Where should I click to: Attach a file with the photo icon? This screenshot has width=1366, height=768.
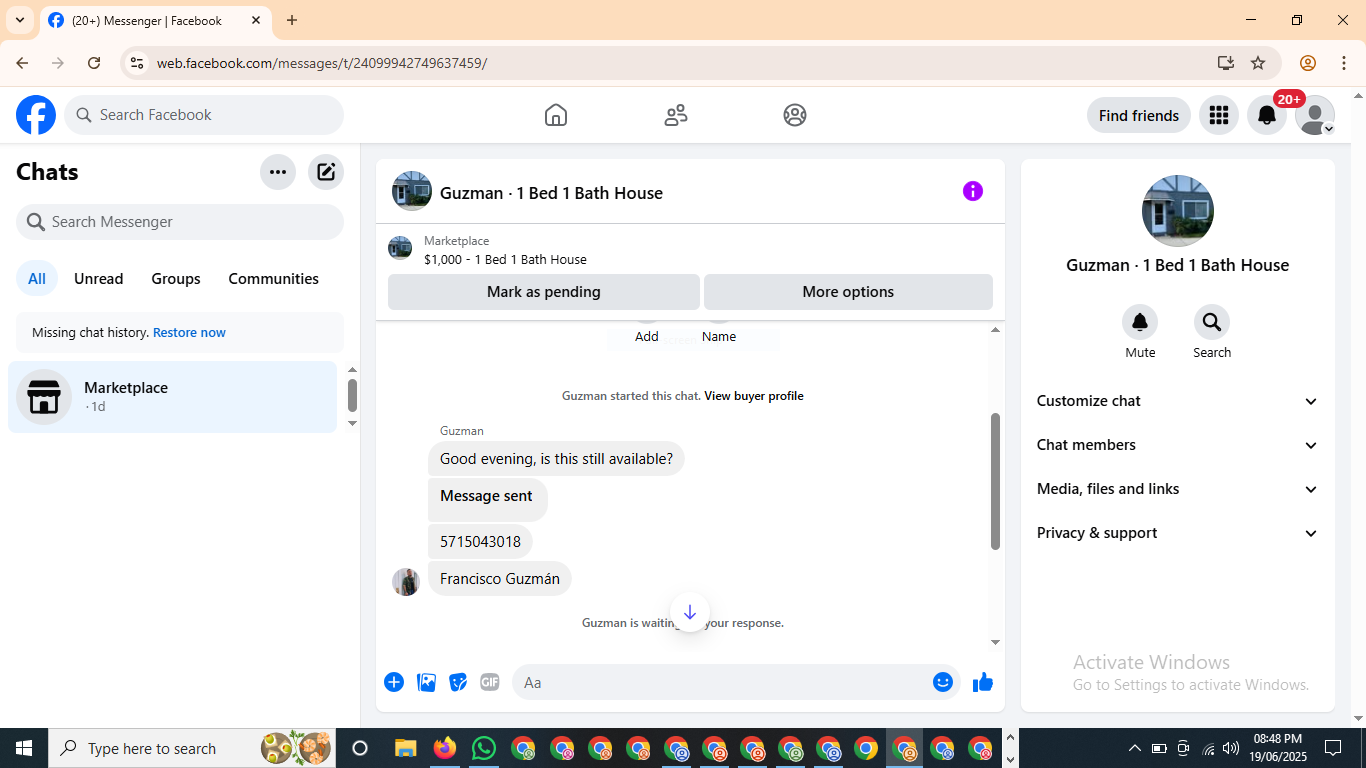426,682
